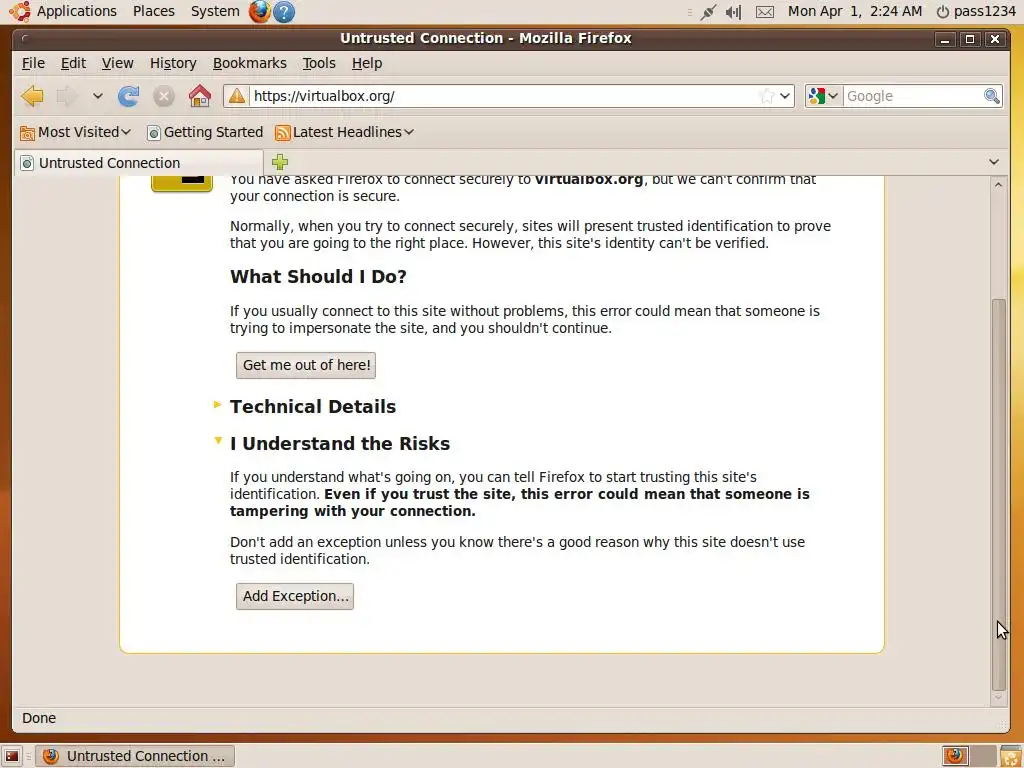Click the workspace switcher with the Firefox icon
This screenshot has height=768, width=1024.
point(955,756)
